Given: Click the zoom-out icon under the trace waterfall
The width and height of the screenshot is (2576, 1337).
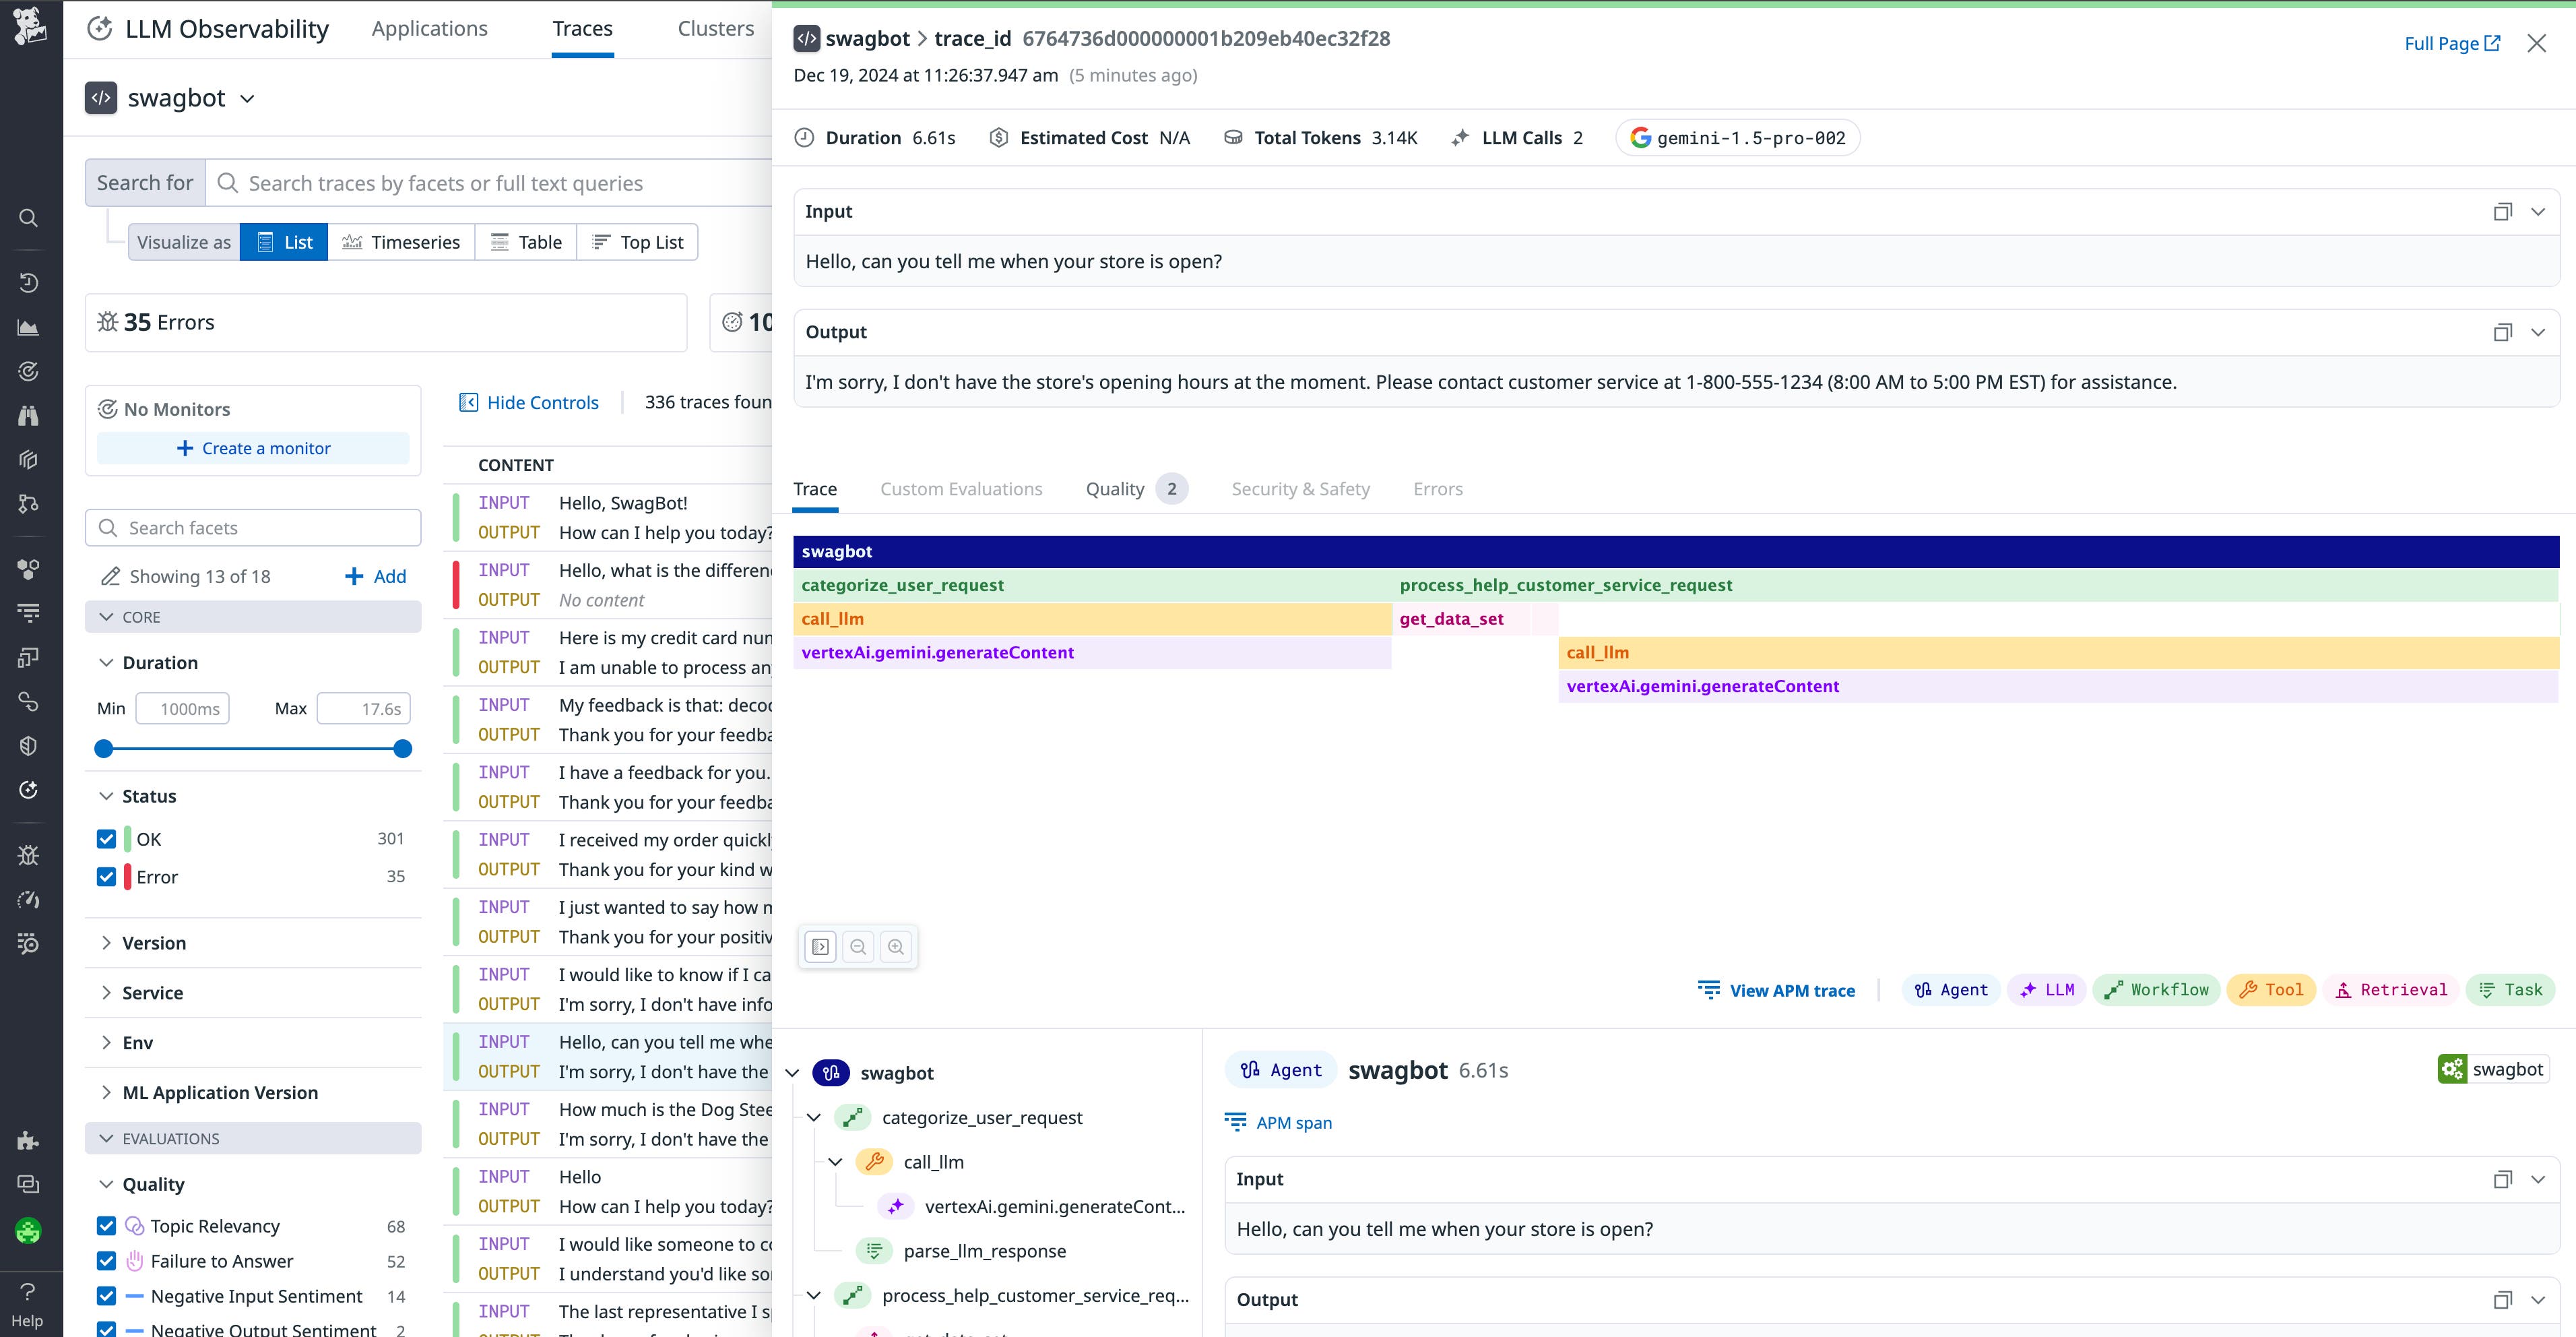Looking at the screenshot, I should pos(858,947).
